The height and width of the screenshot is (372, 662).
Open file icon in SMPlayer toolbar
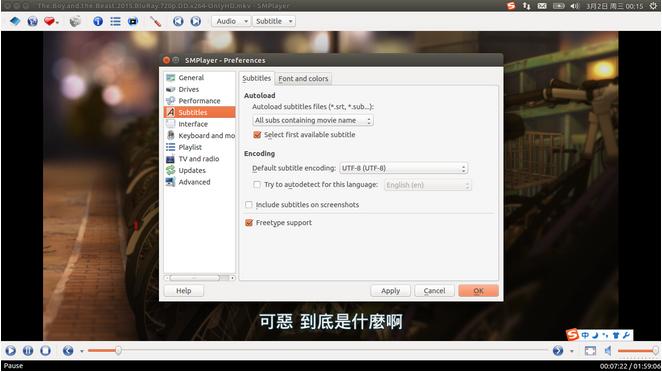15,21
